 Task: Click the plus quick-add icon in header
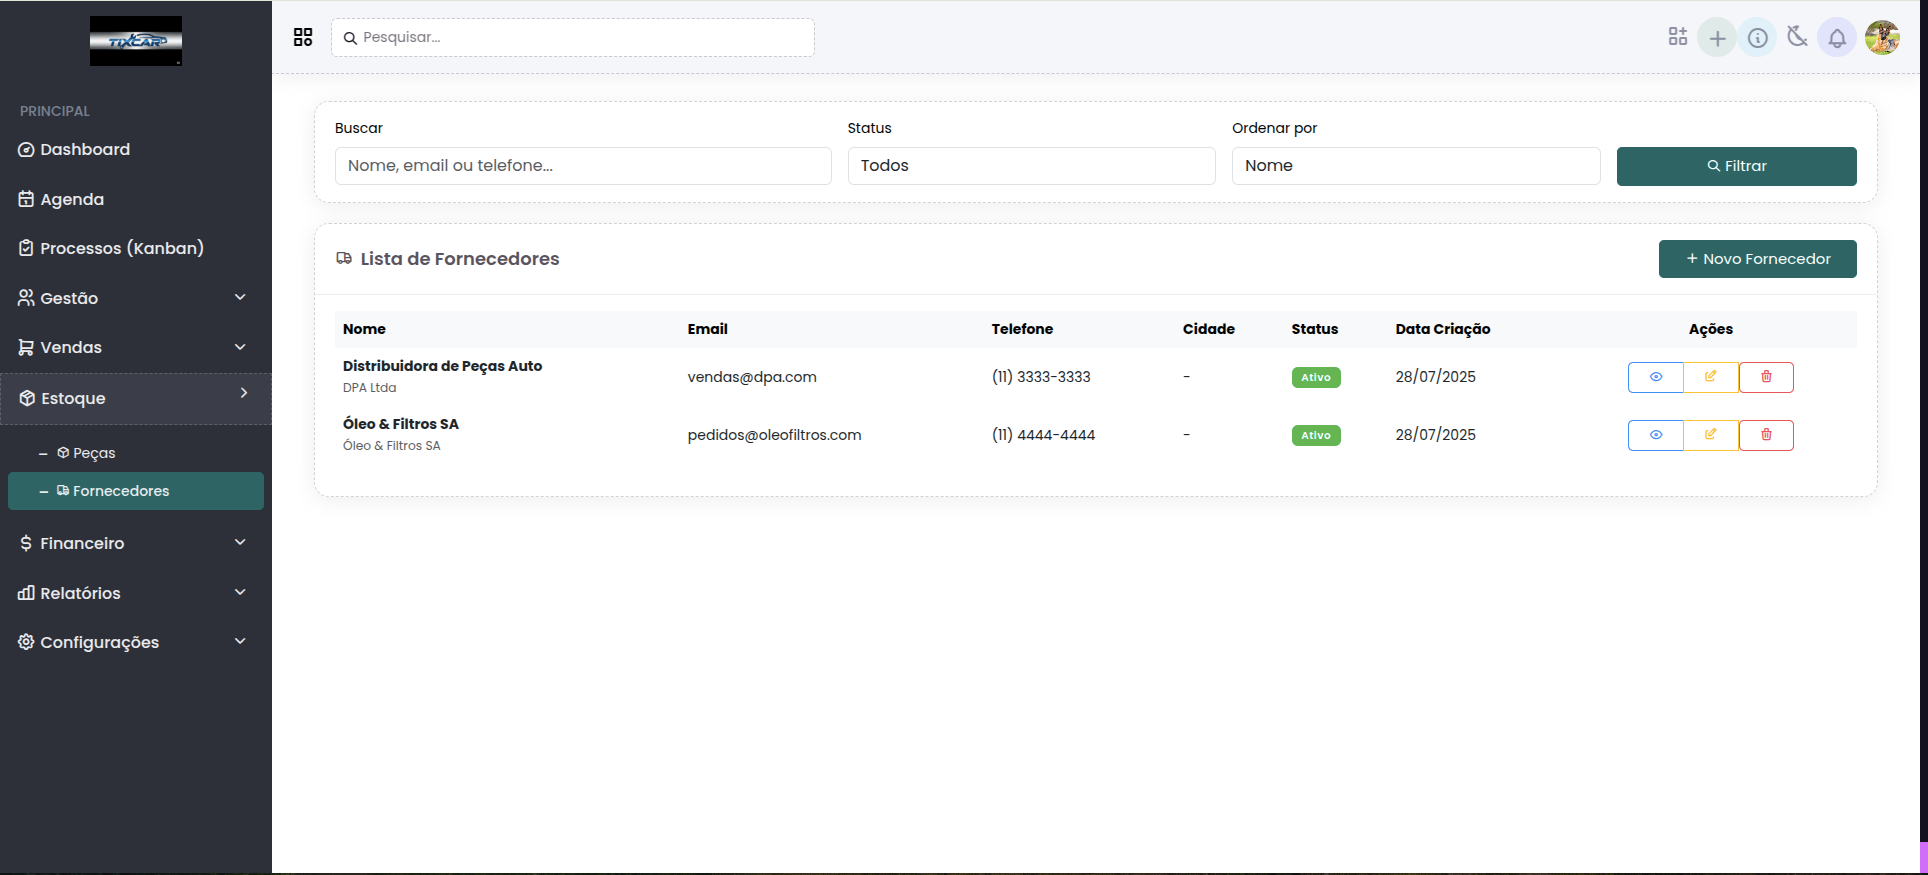click(1717, 38)
